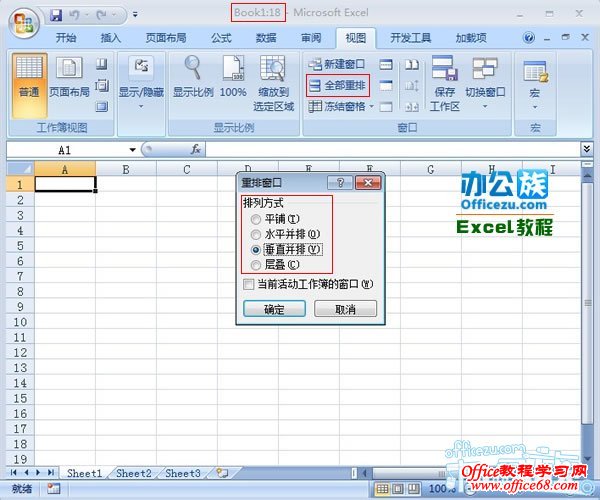600x500 pixels.
Task: Select 垂直并排 vertical radio option
Action: click(x=256, y=249)
